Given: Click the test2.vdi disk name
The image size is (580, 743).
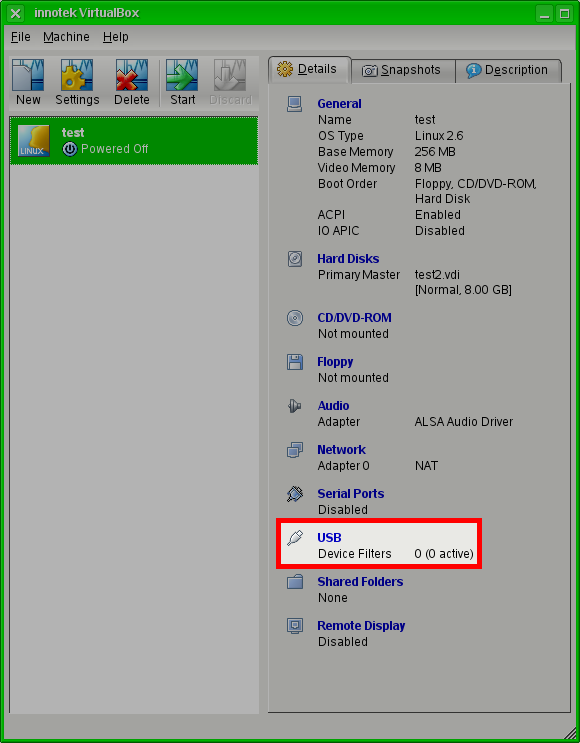Looking at the screenshot, I should pos(437,275).
